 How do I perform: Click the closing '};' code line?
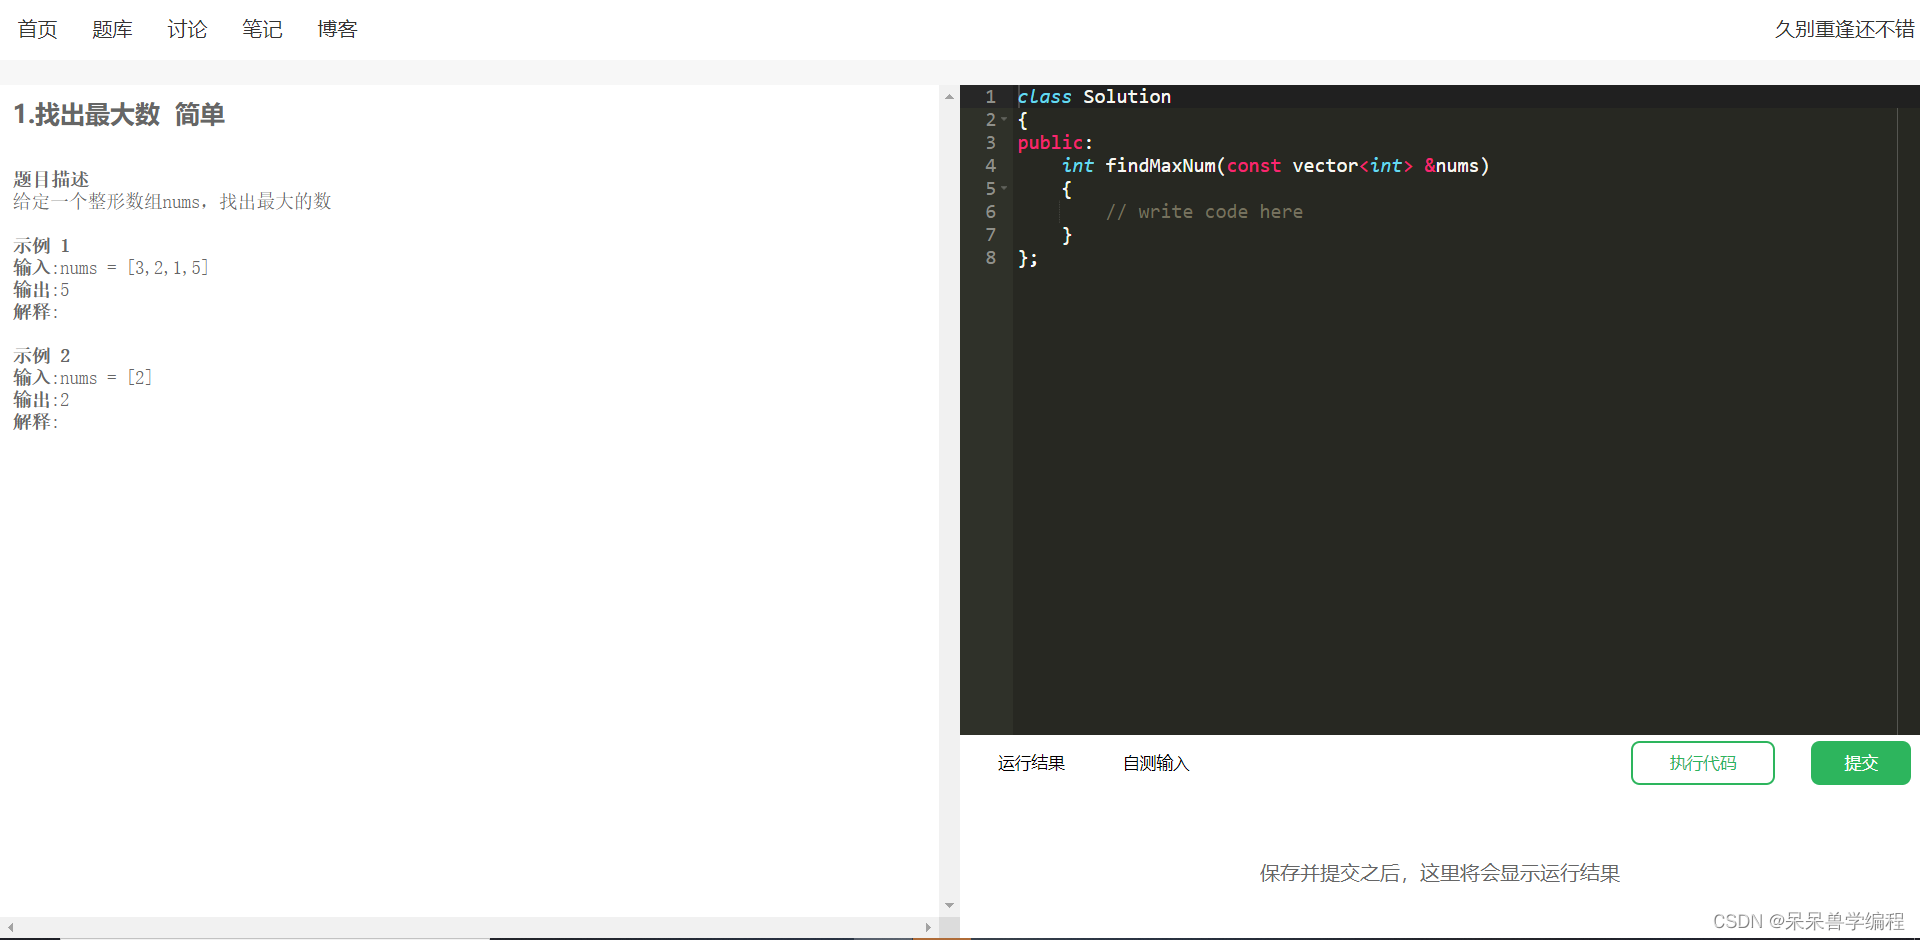click(x=1028, y=258)
